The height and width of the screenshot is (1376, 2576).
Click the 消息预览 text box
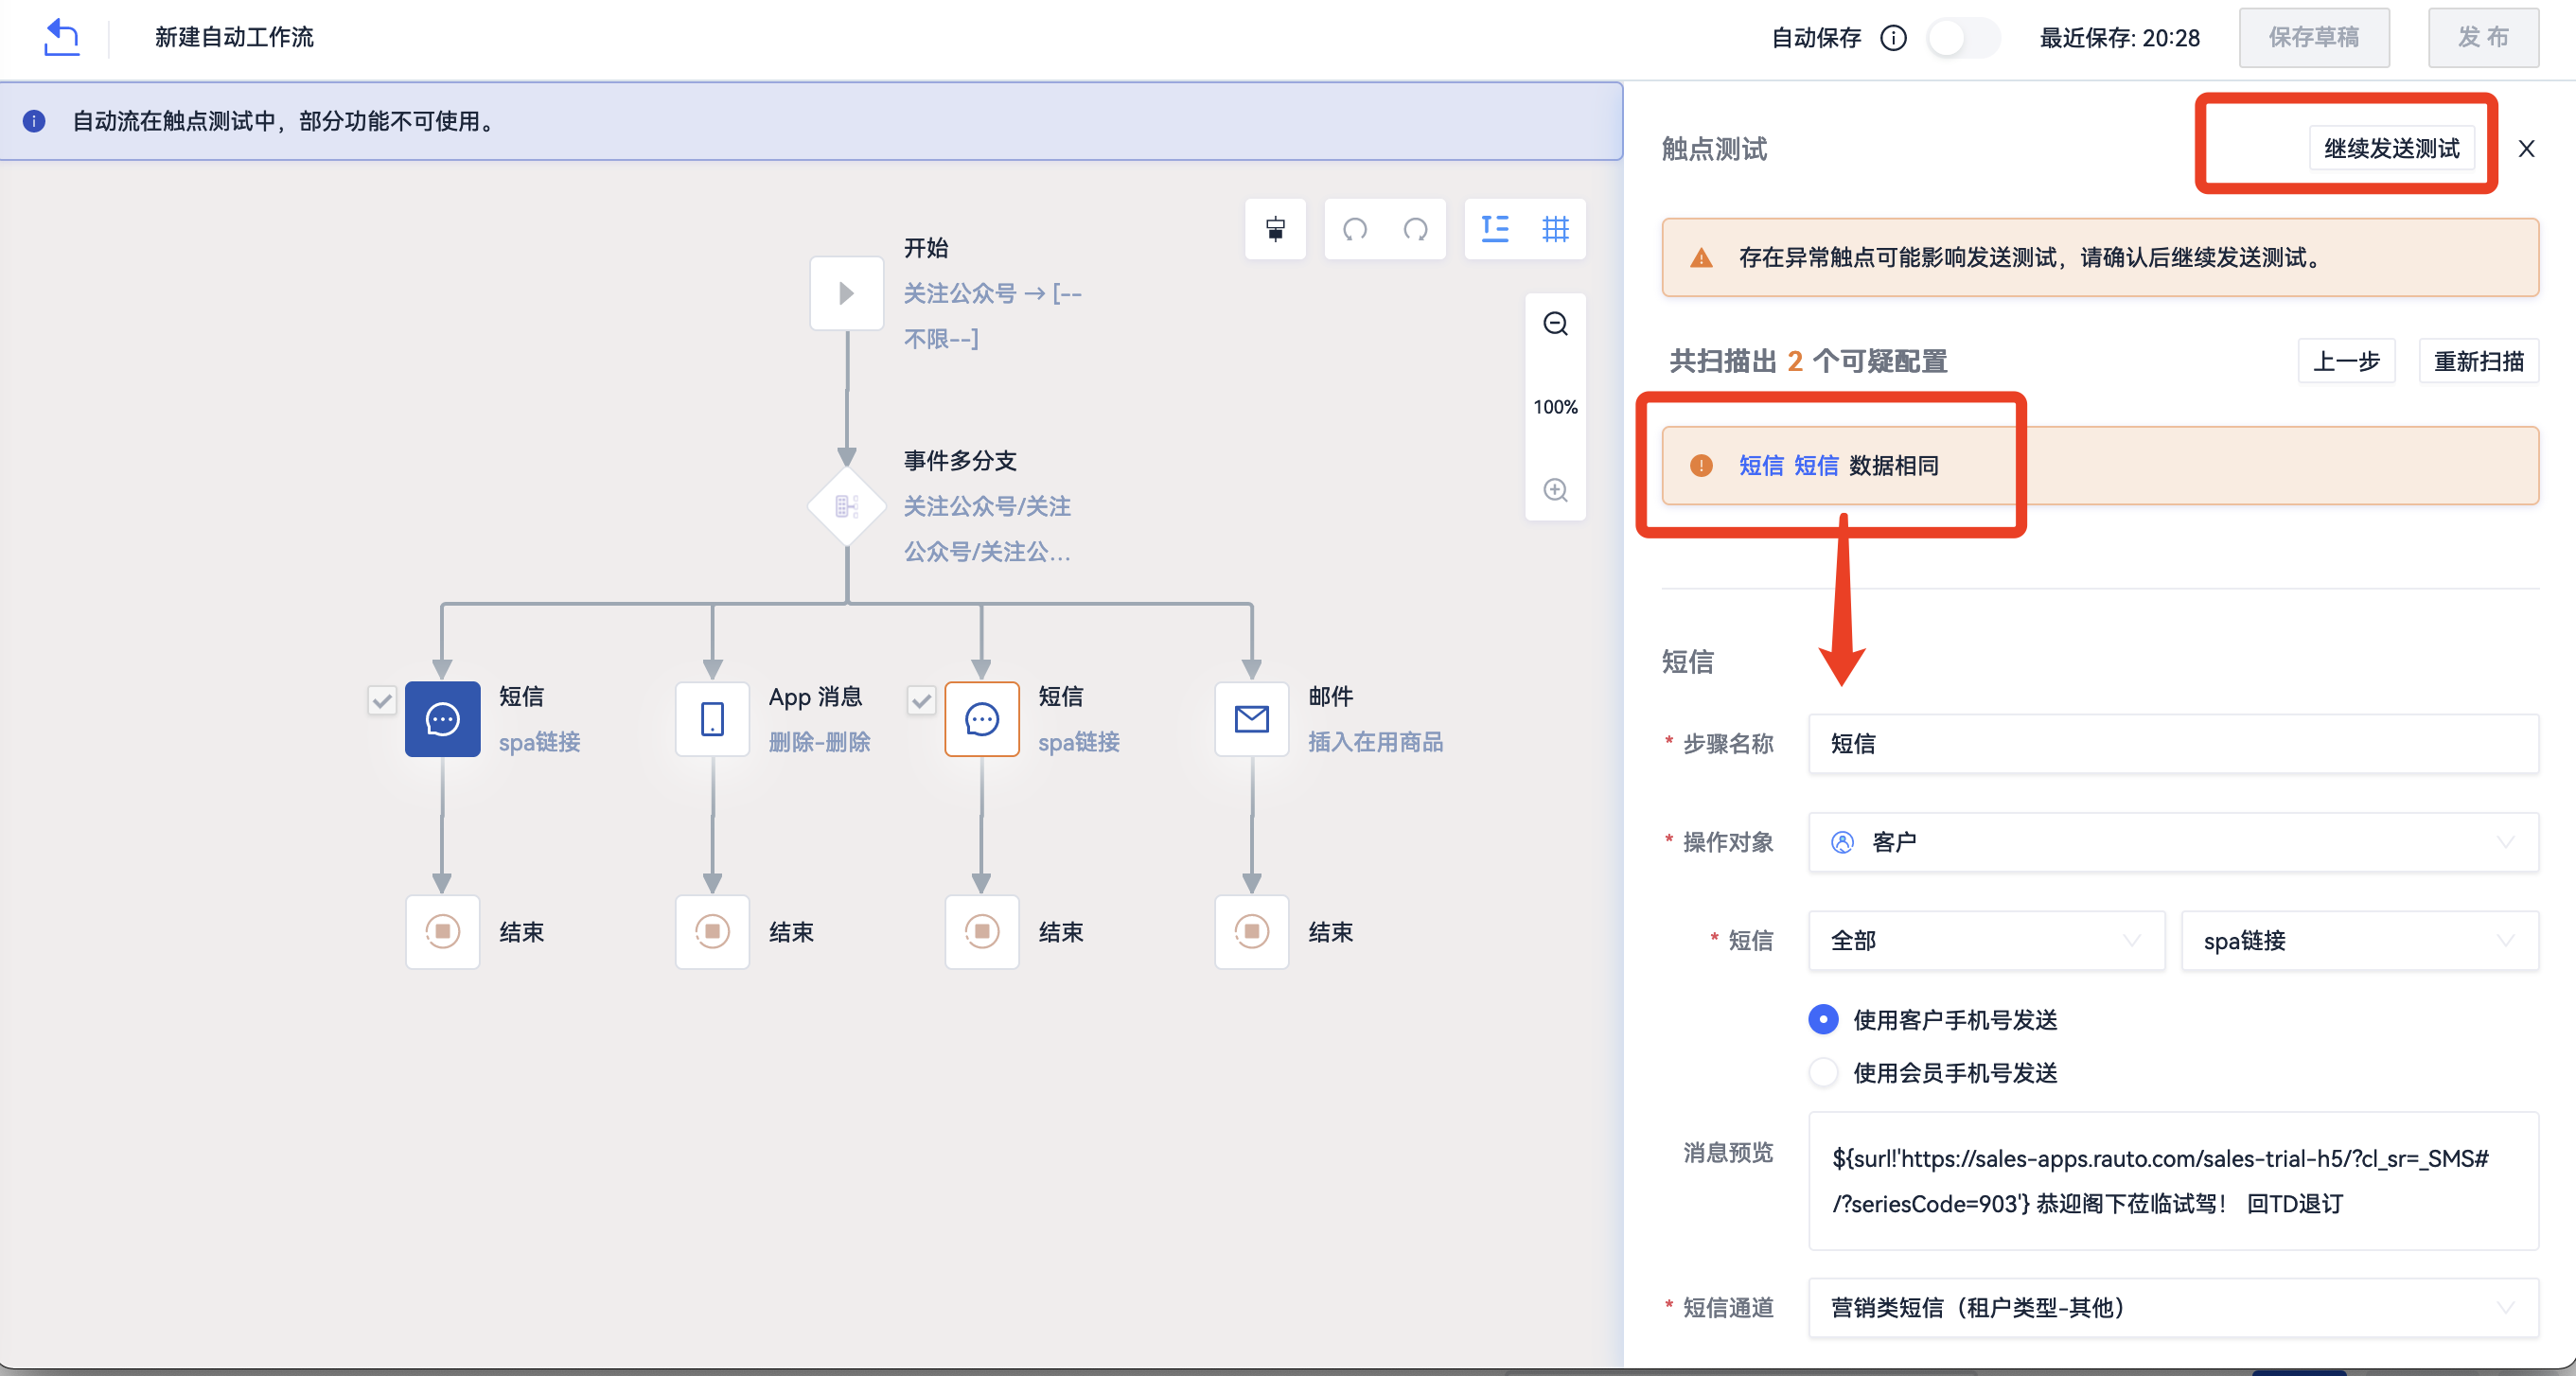click(x=2173, y=1181)
